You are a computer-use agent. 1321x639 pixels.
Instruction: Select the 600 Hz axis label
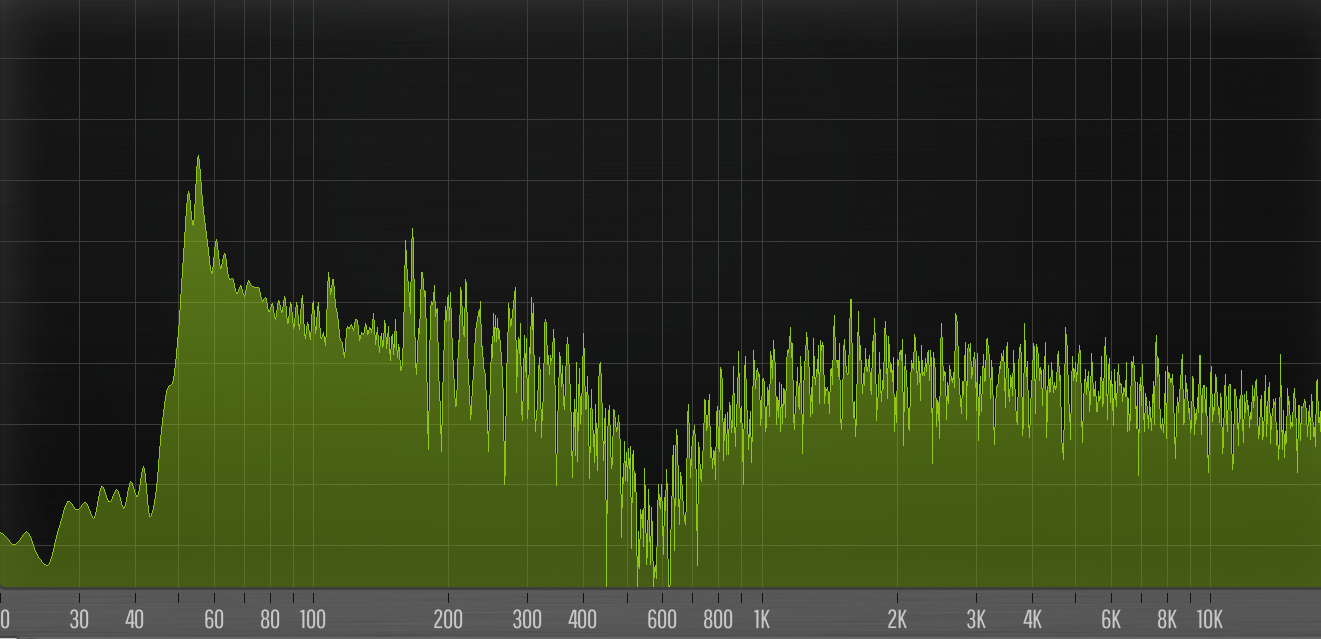[662, 619]
